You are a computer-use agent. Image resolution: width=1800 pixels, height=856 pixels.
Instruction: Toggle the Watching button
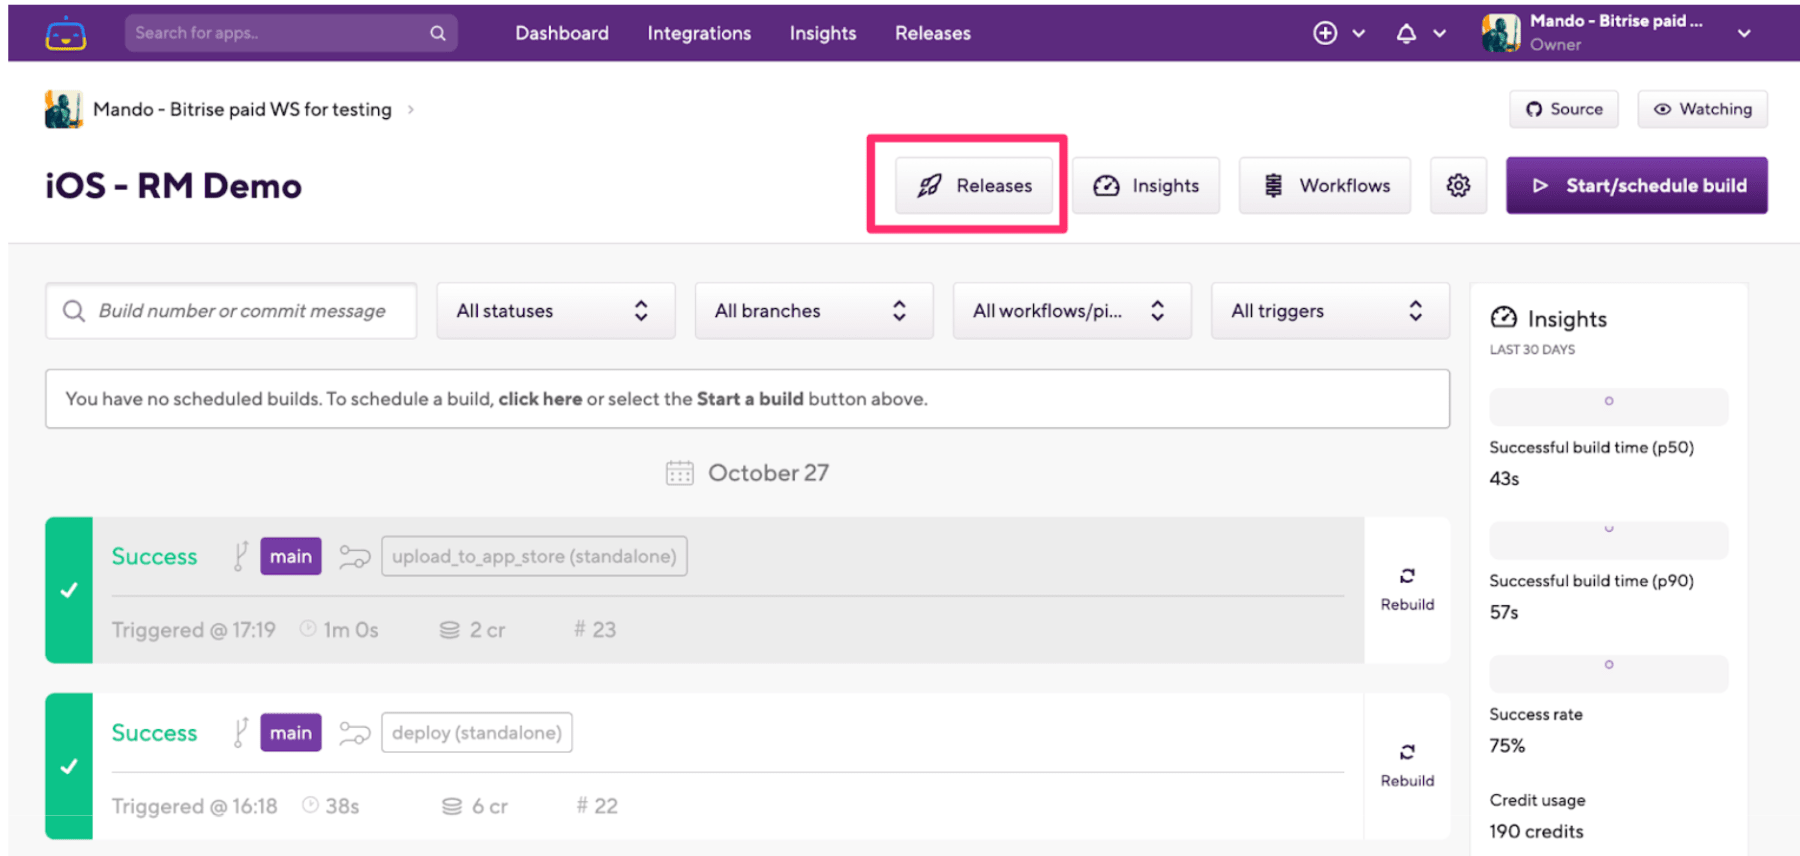[1702, 109]
